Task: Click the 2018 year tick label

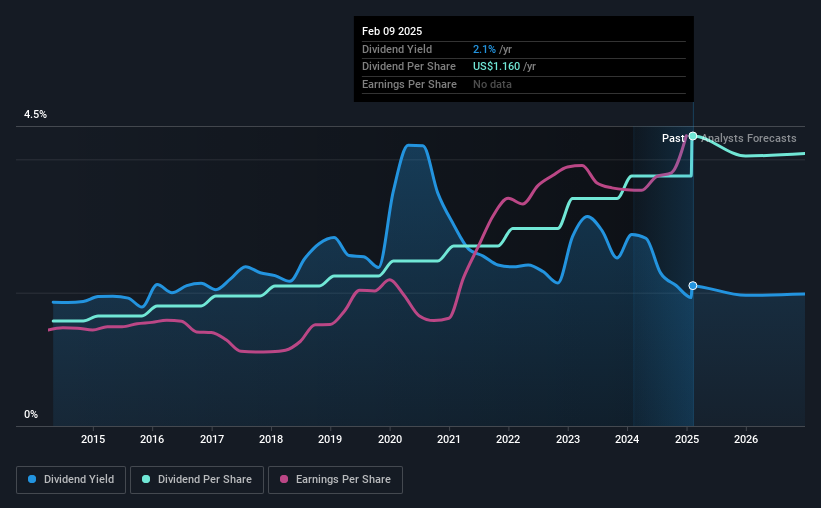Action: click(x=270, y=439)
